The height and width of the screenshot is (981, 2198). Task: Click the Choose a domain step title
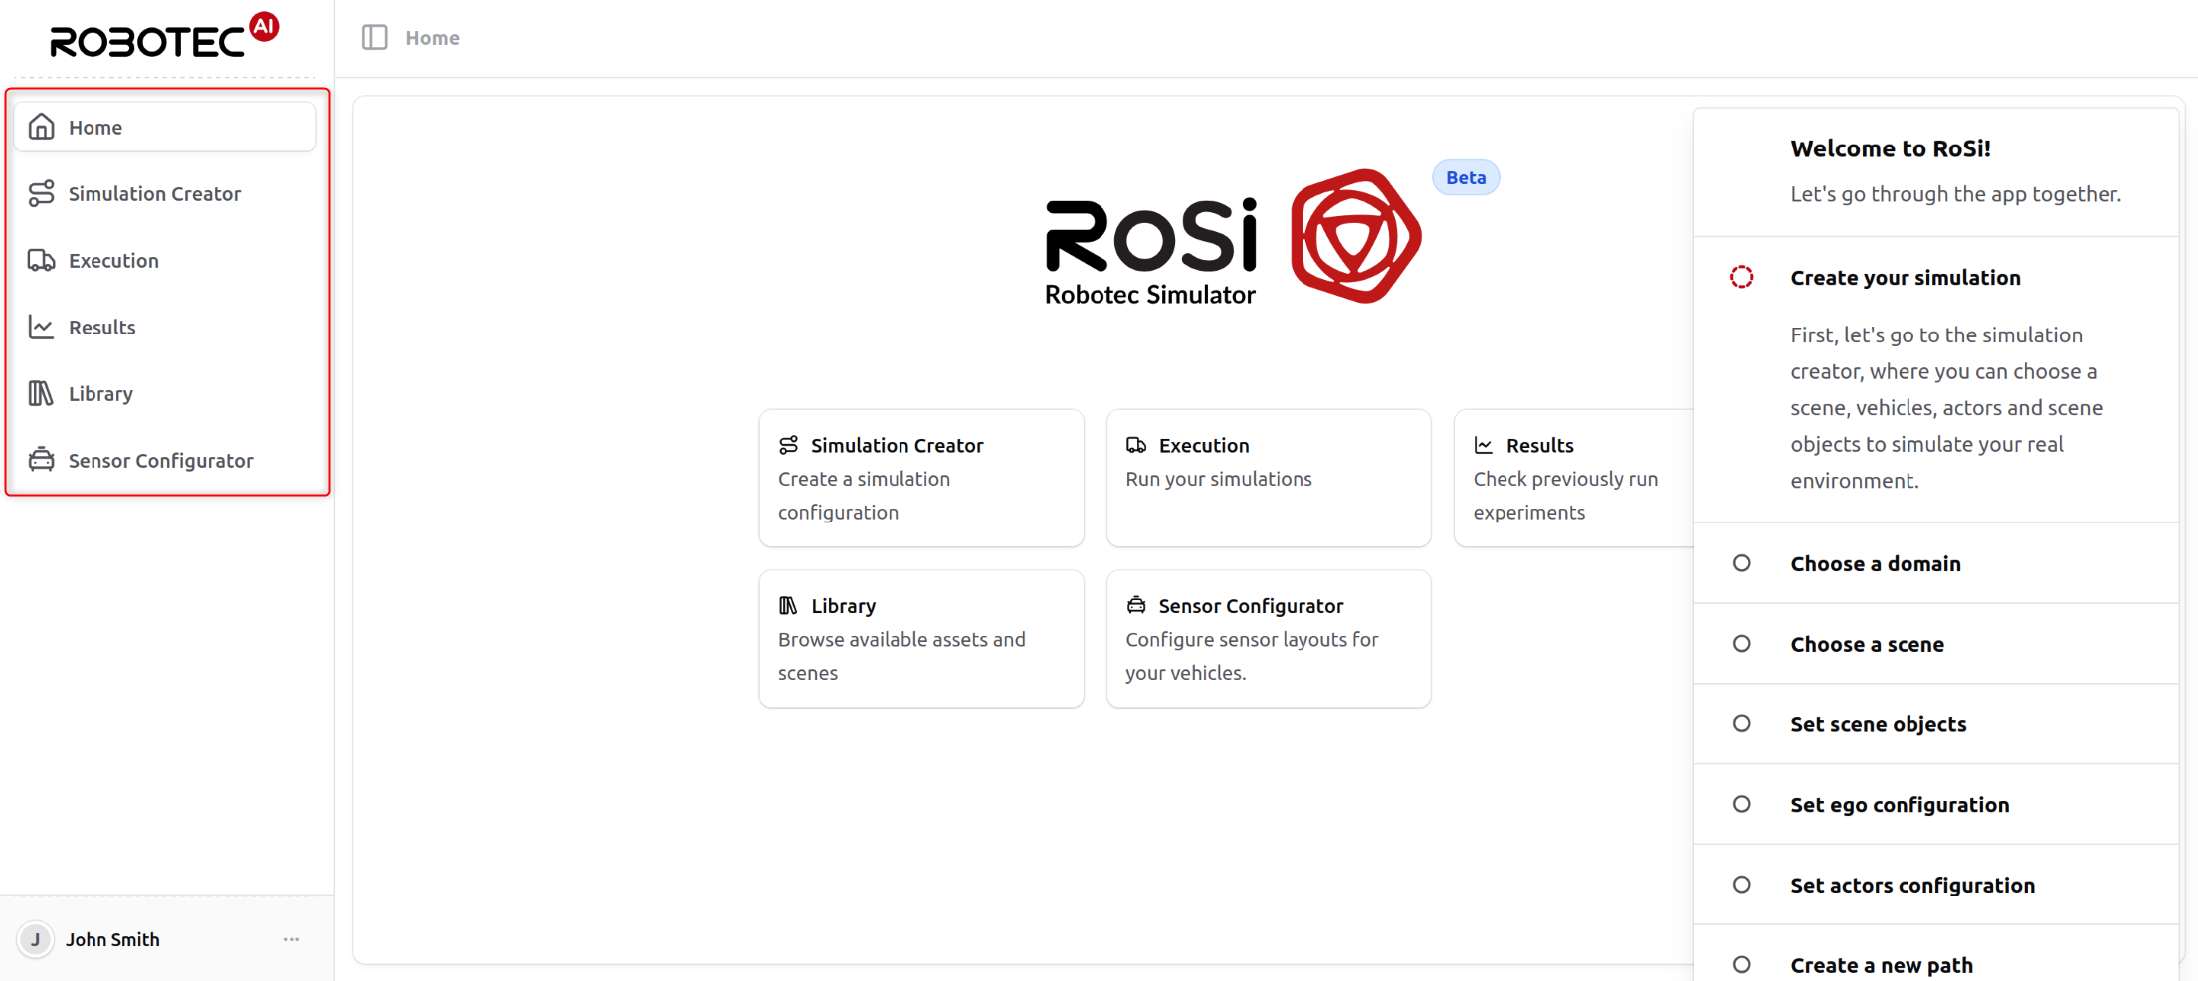1875,563
